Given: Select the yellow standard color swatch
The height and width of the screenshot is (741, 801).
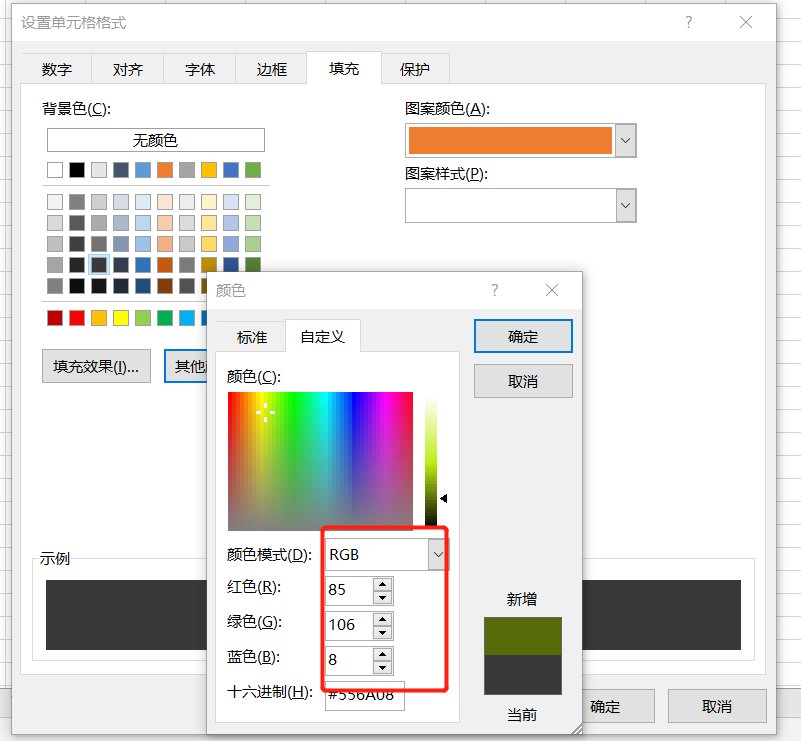Looking at the screenshot, I should coord(121,318).
